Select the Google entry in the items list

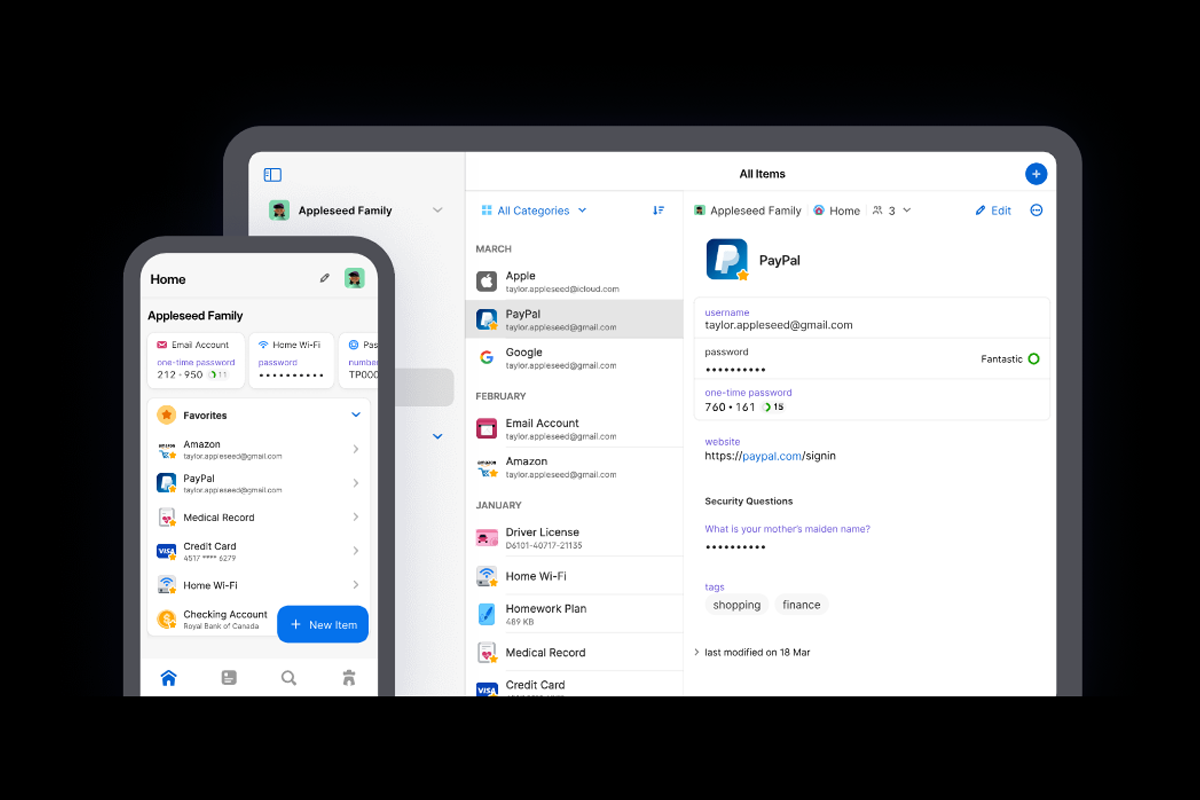(x=574, y=358)
